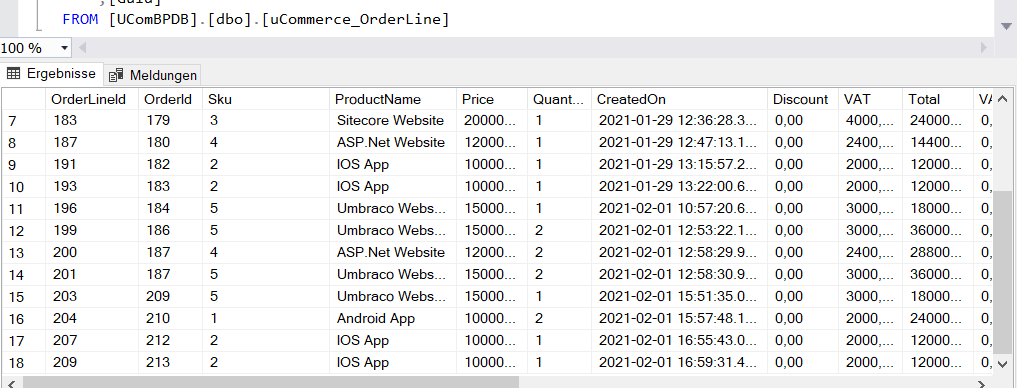
Task: Click ASP.Net Website cell in row 8
Action: tap(393, 143)
